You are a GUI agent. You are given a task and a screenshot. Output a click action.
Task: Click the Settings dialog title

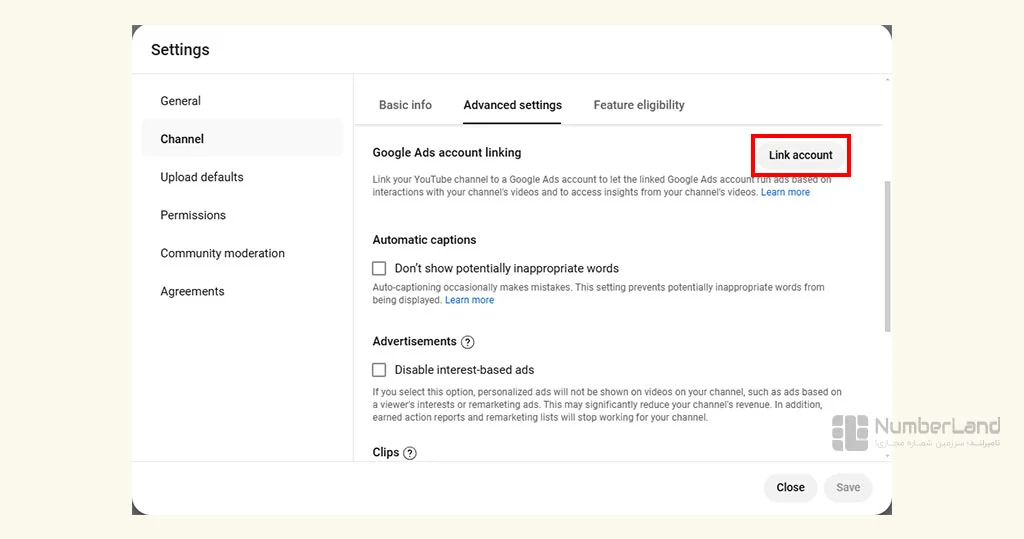coord(180,50)
